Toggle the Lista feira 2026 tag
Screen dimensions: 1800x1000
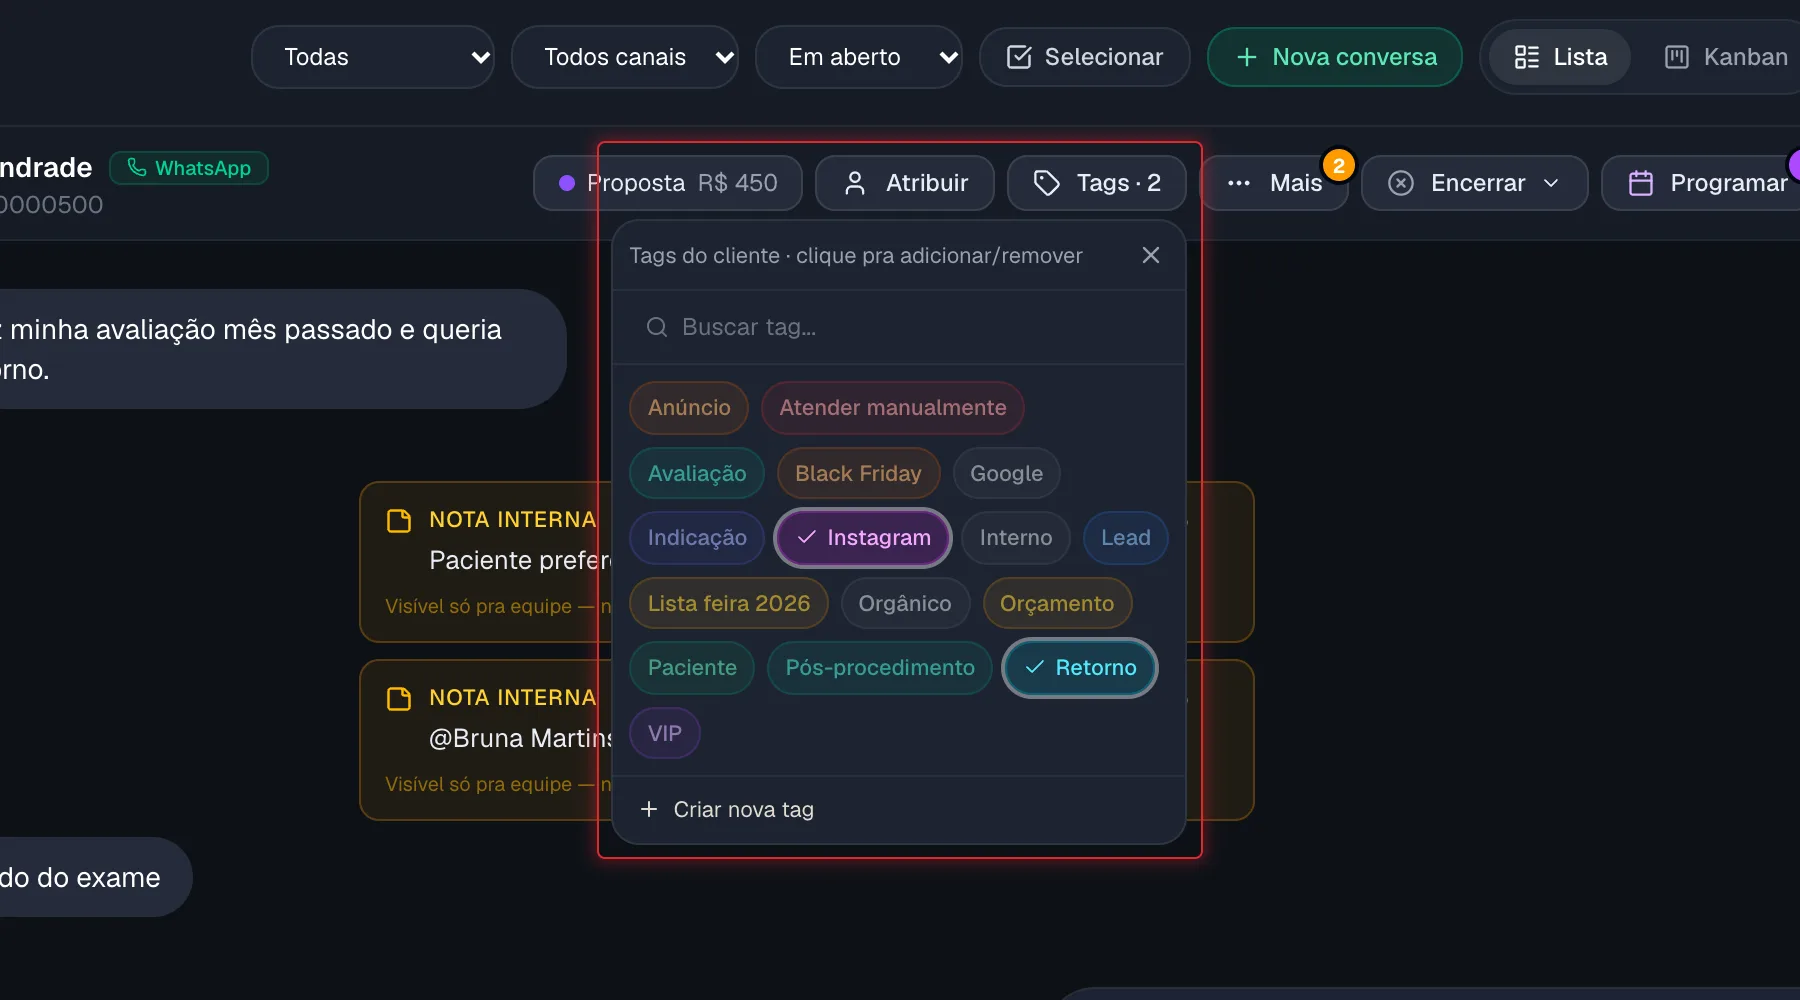729,604
